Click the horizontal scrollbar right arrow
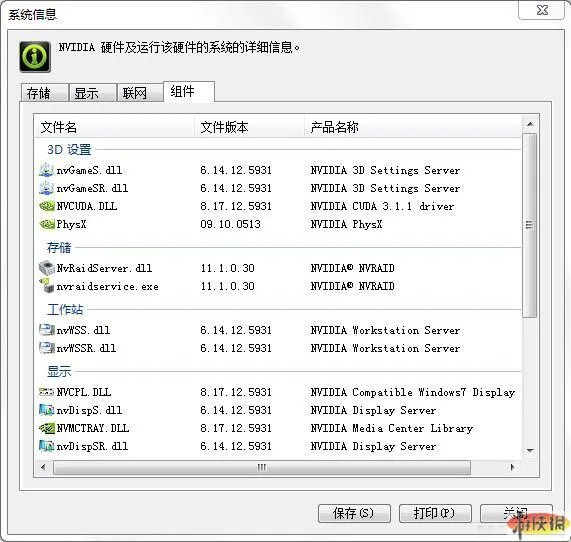This screenshot has width=571, height=542. 513,467
